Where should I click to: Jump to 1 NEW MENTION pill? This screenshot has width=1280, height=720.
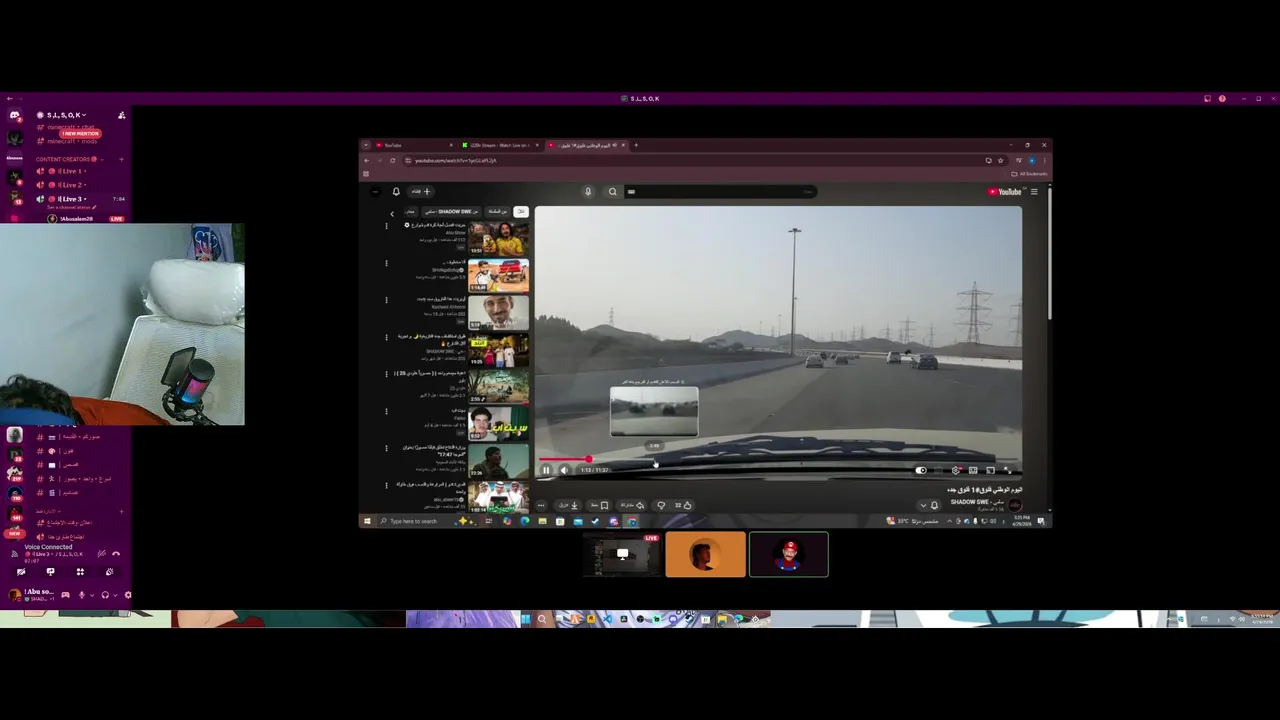[x=80, y=134]
